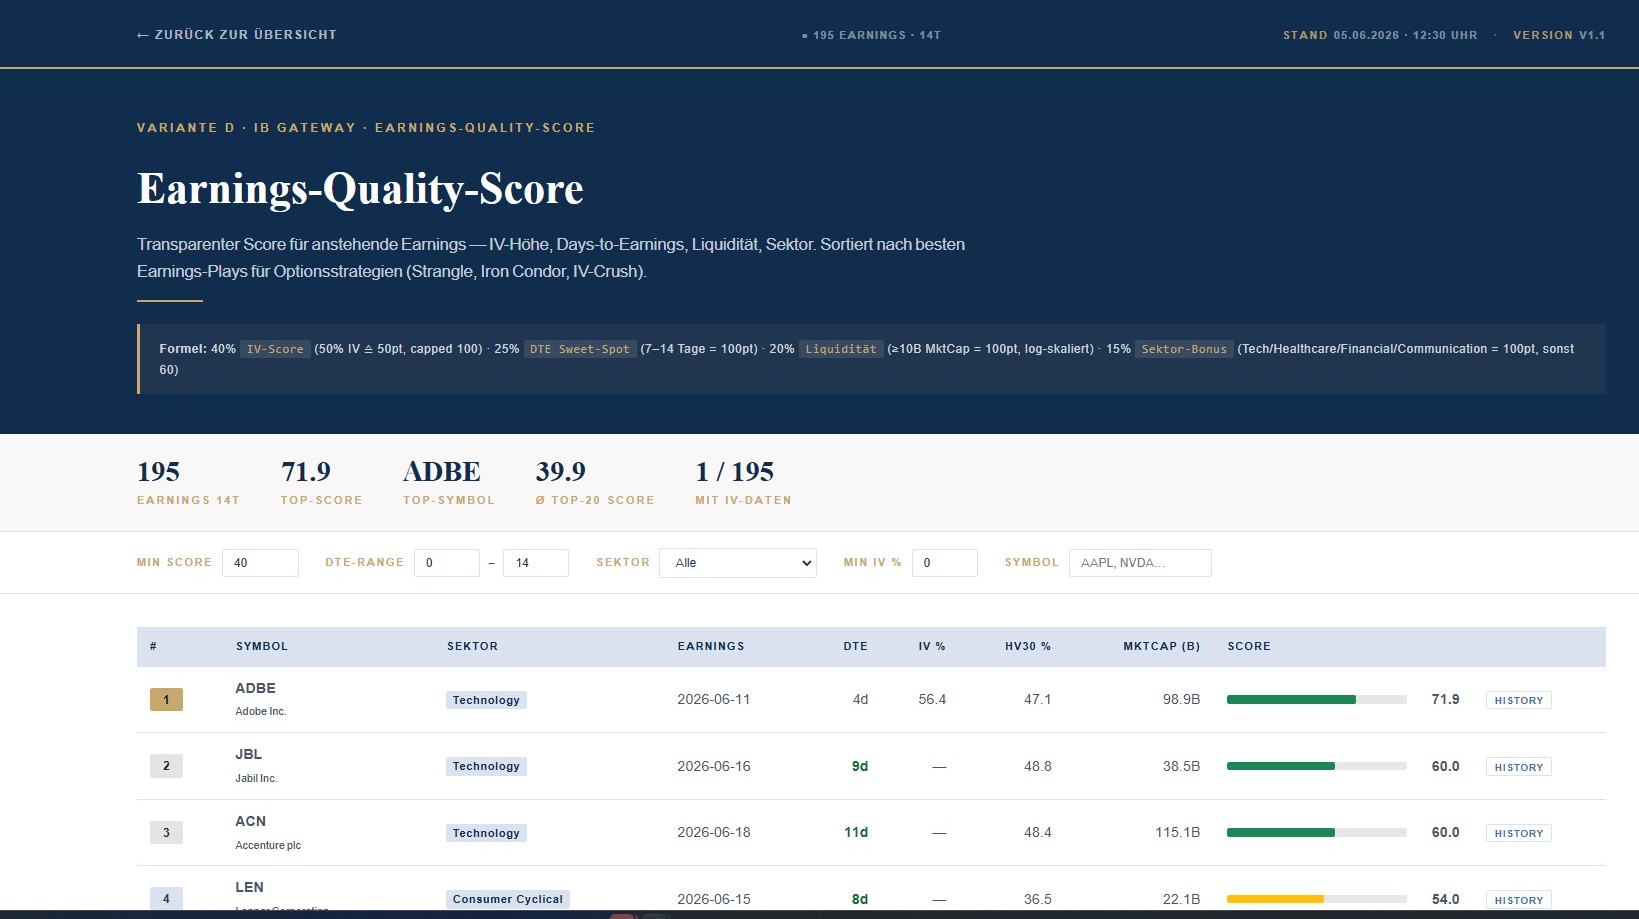The height and width of the screenshot is (919, 1639).
Task: Select the ACN symbol text
Action: pyautogui.click(x=250, y=821)
